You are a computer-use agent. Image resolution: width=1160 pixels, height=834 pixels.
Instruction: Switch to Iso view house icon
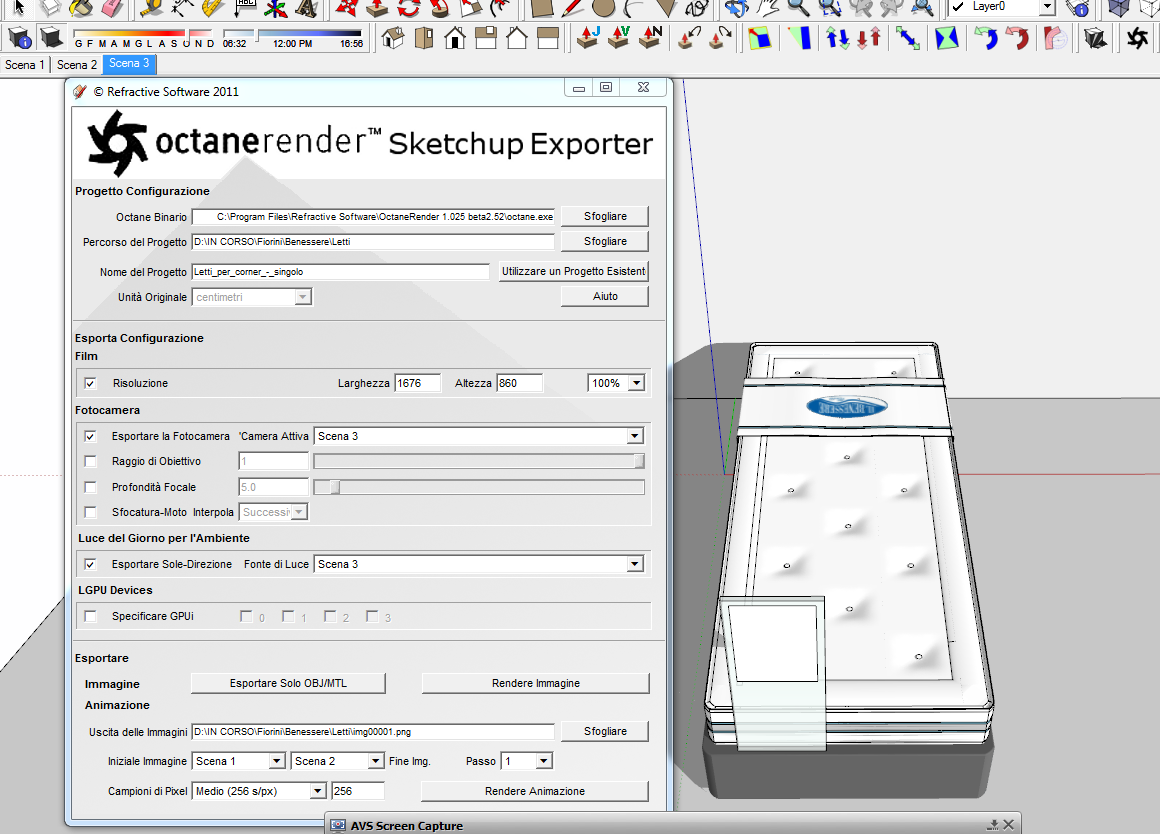point(393,37)
